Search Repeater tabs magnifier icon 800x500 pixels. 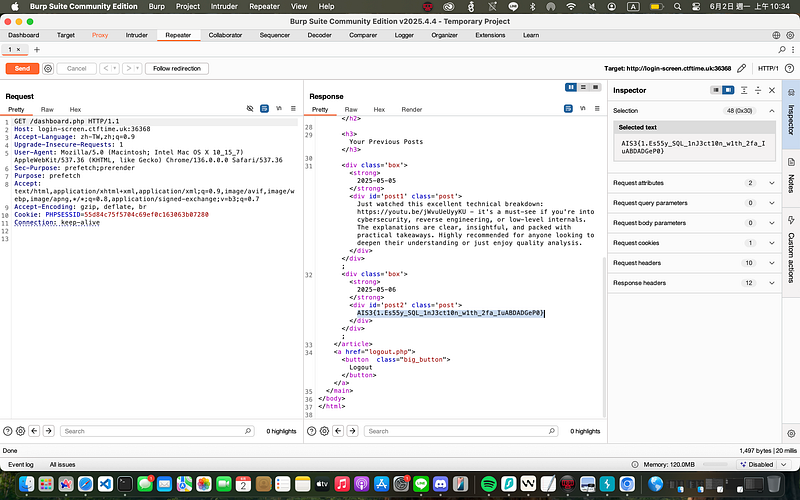click(x=782, y=49)
